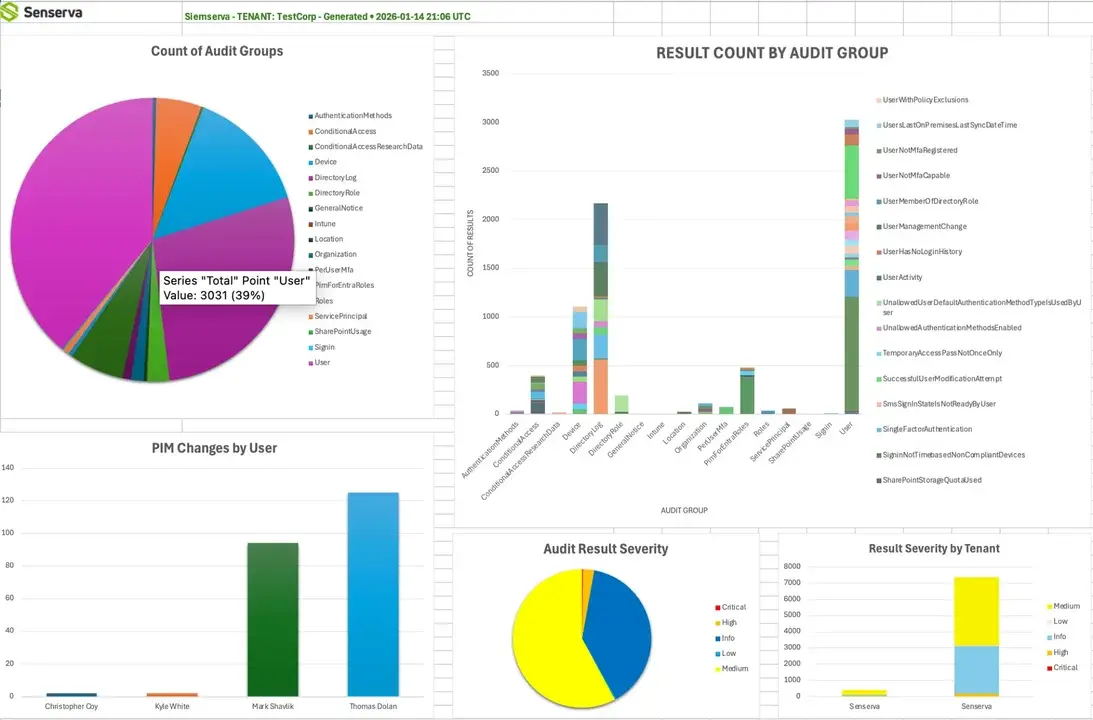Select the Medium severity yellow swatch

[1047, 605]
